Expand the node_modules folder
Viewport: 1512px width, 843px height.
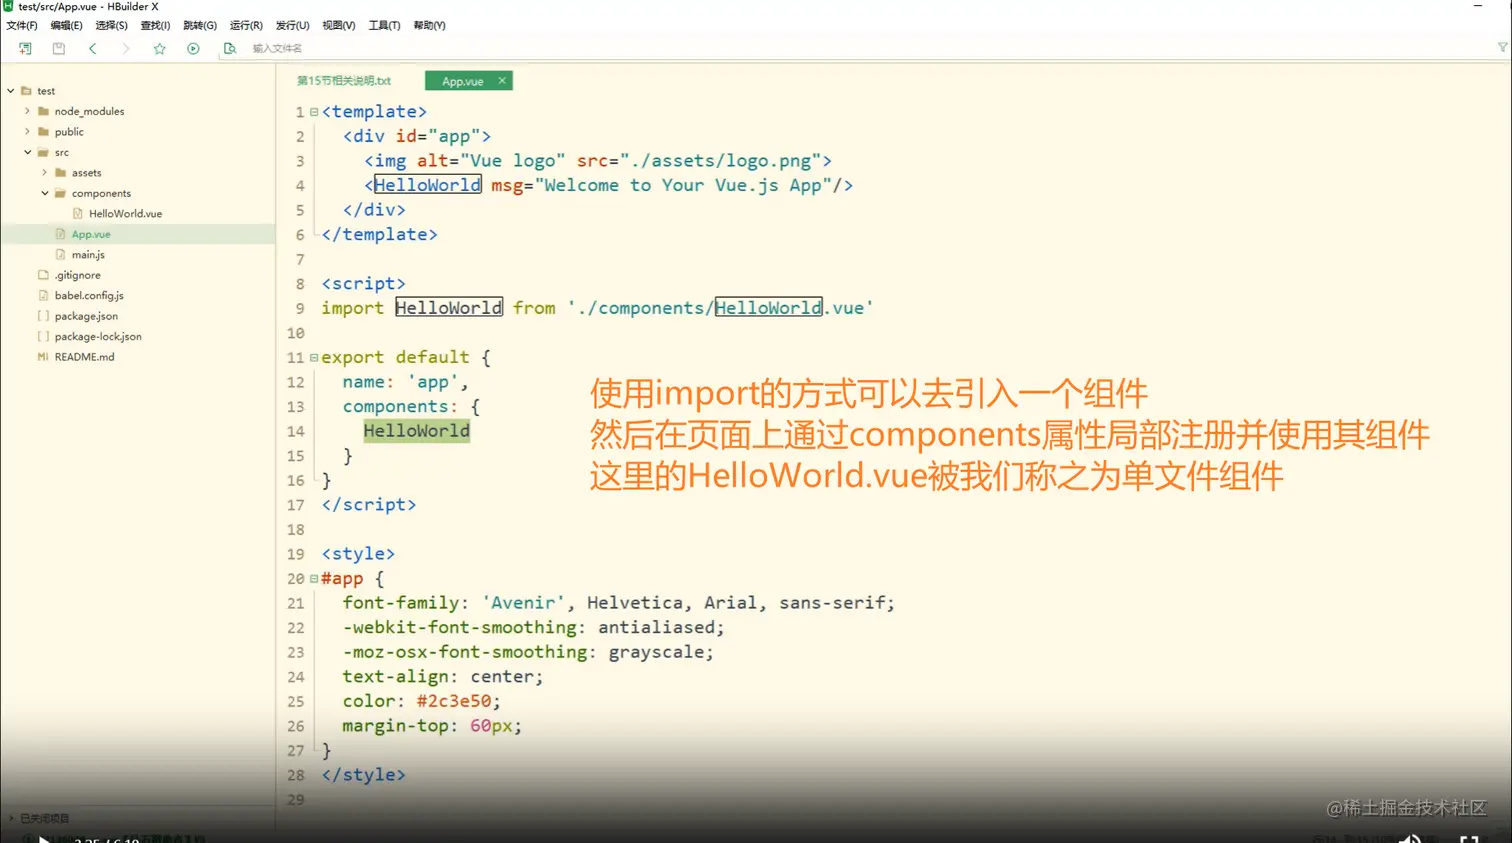28,111
